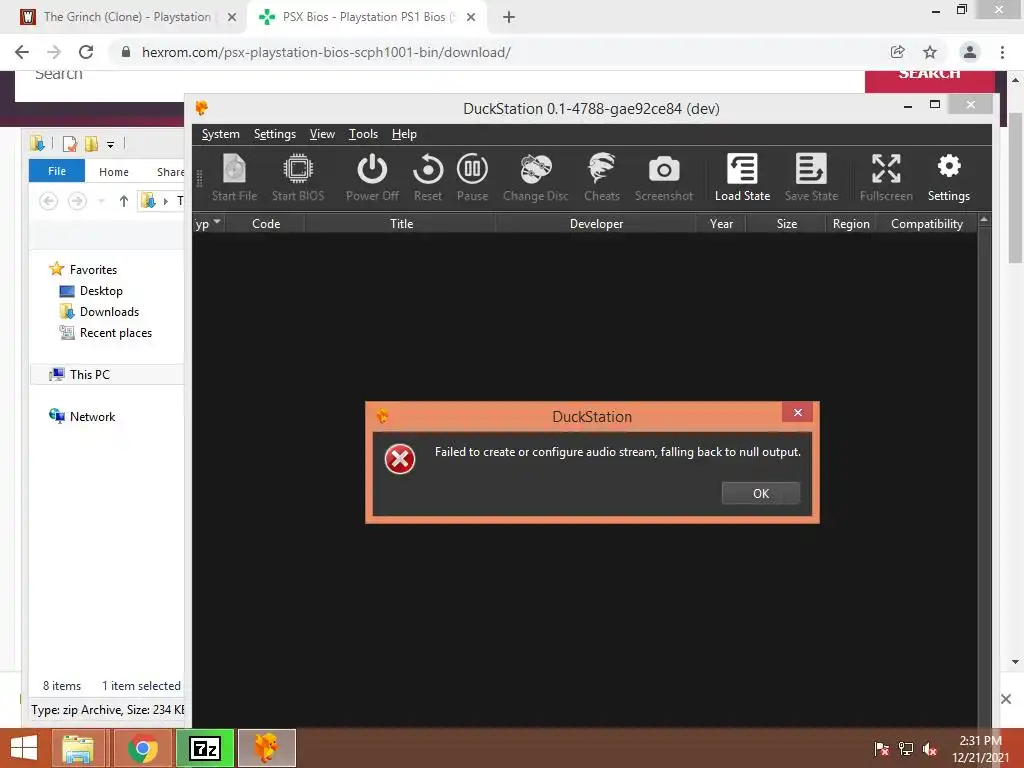
Task: Bookmark this page with star icon
Action: point(930,52)
